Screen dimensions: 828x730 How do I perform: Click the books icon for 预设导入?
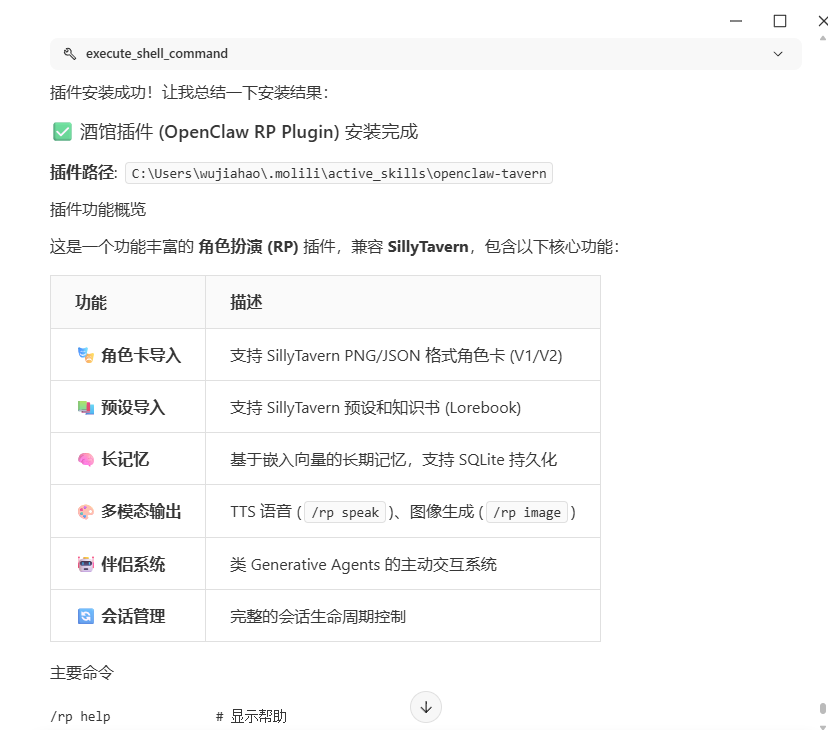(x=86, y=407)
